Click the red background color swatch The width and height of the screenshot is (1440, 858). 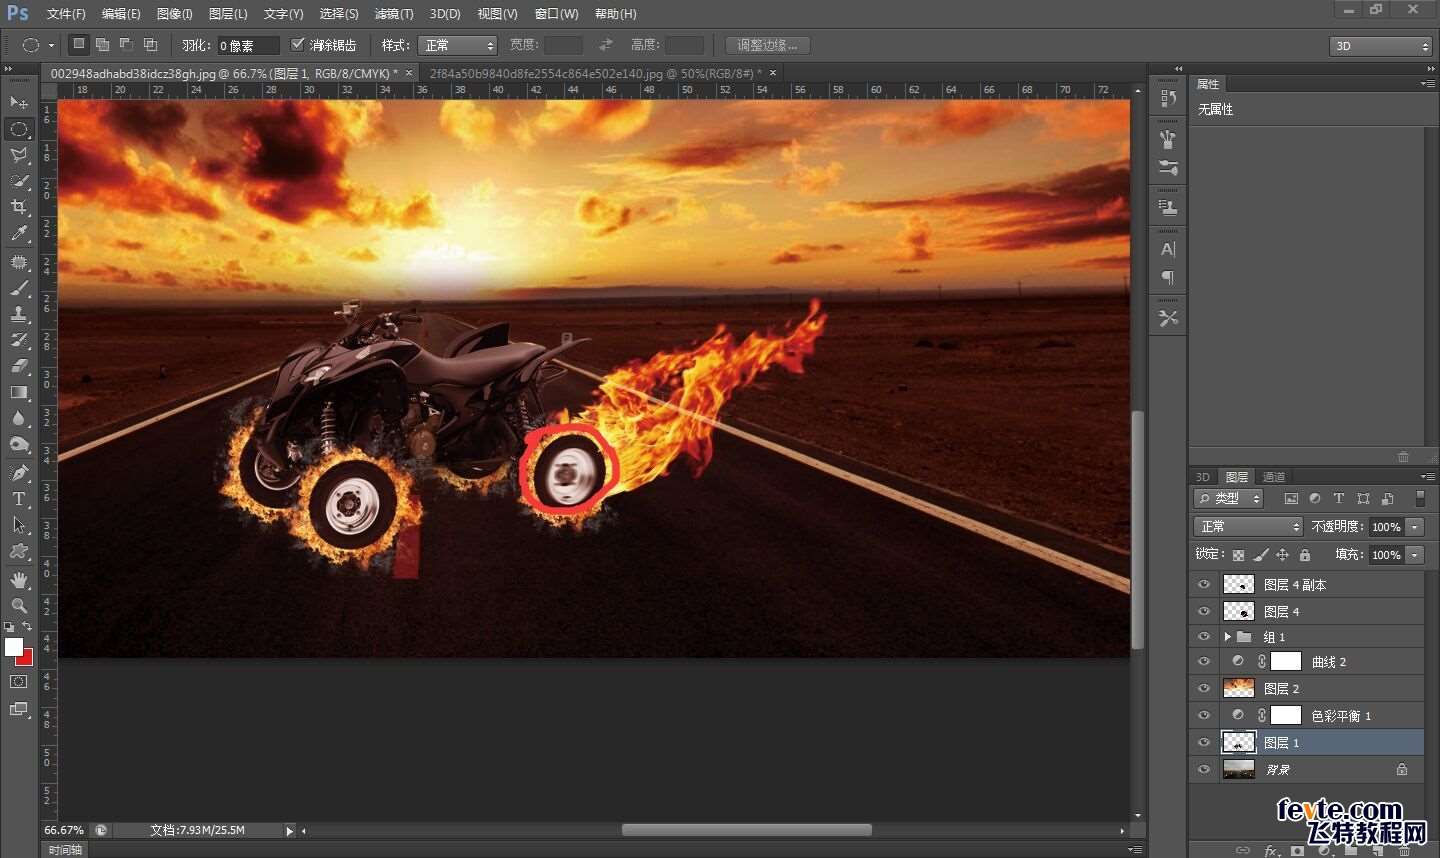(26, 658)
